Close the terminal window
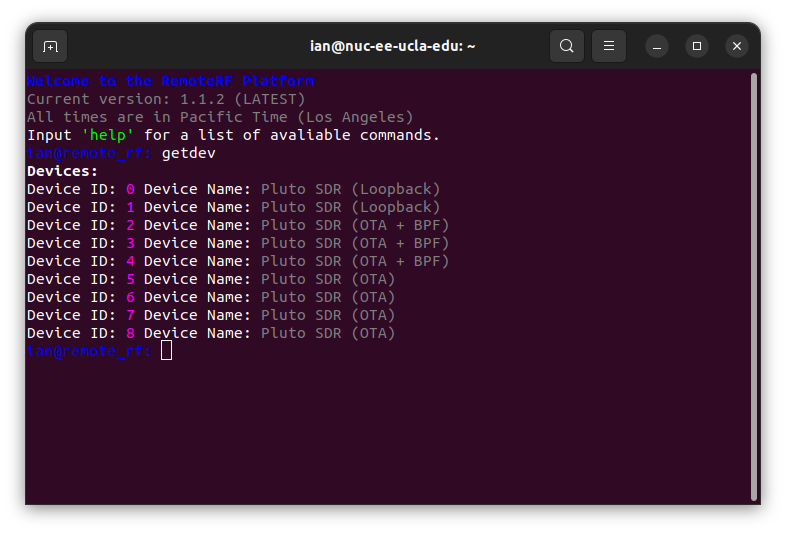 (x=737, y=46)
